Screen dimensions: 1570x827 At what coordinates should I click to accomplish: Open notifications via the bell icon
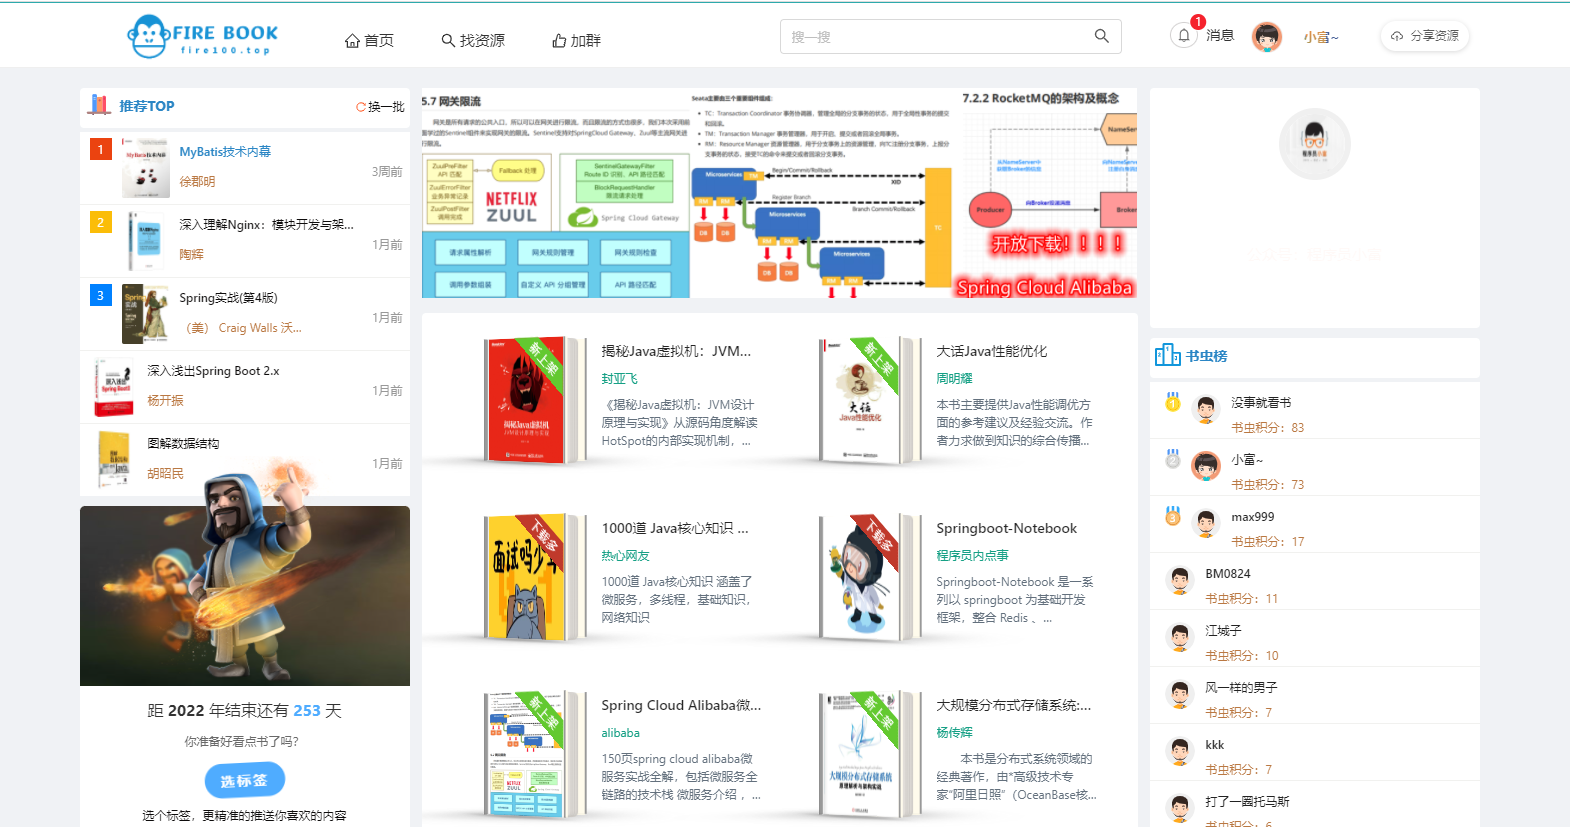click(1184, 35)
